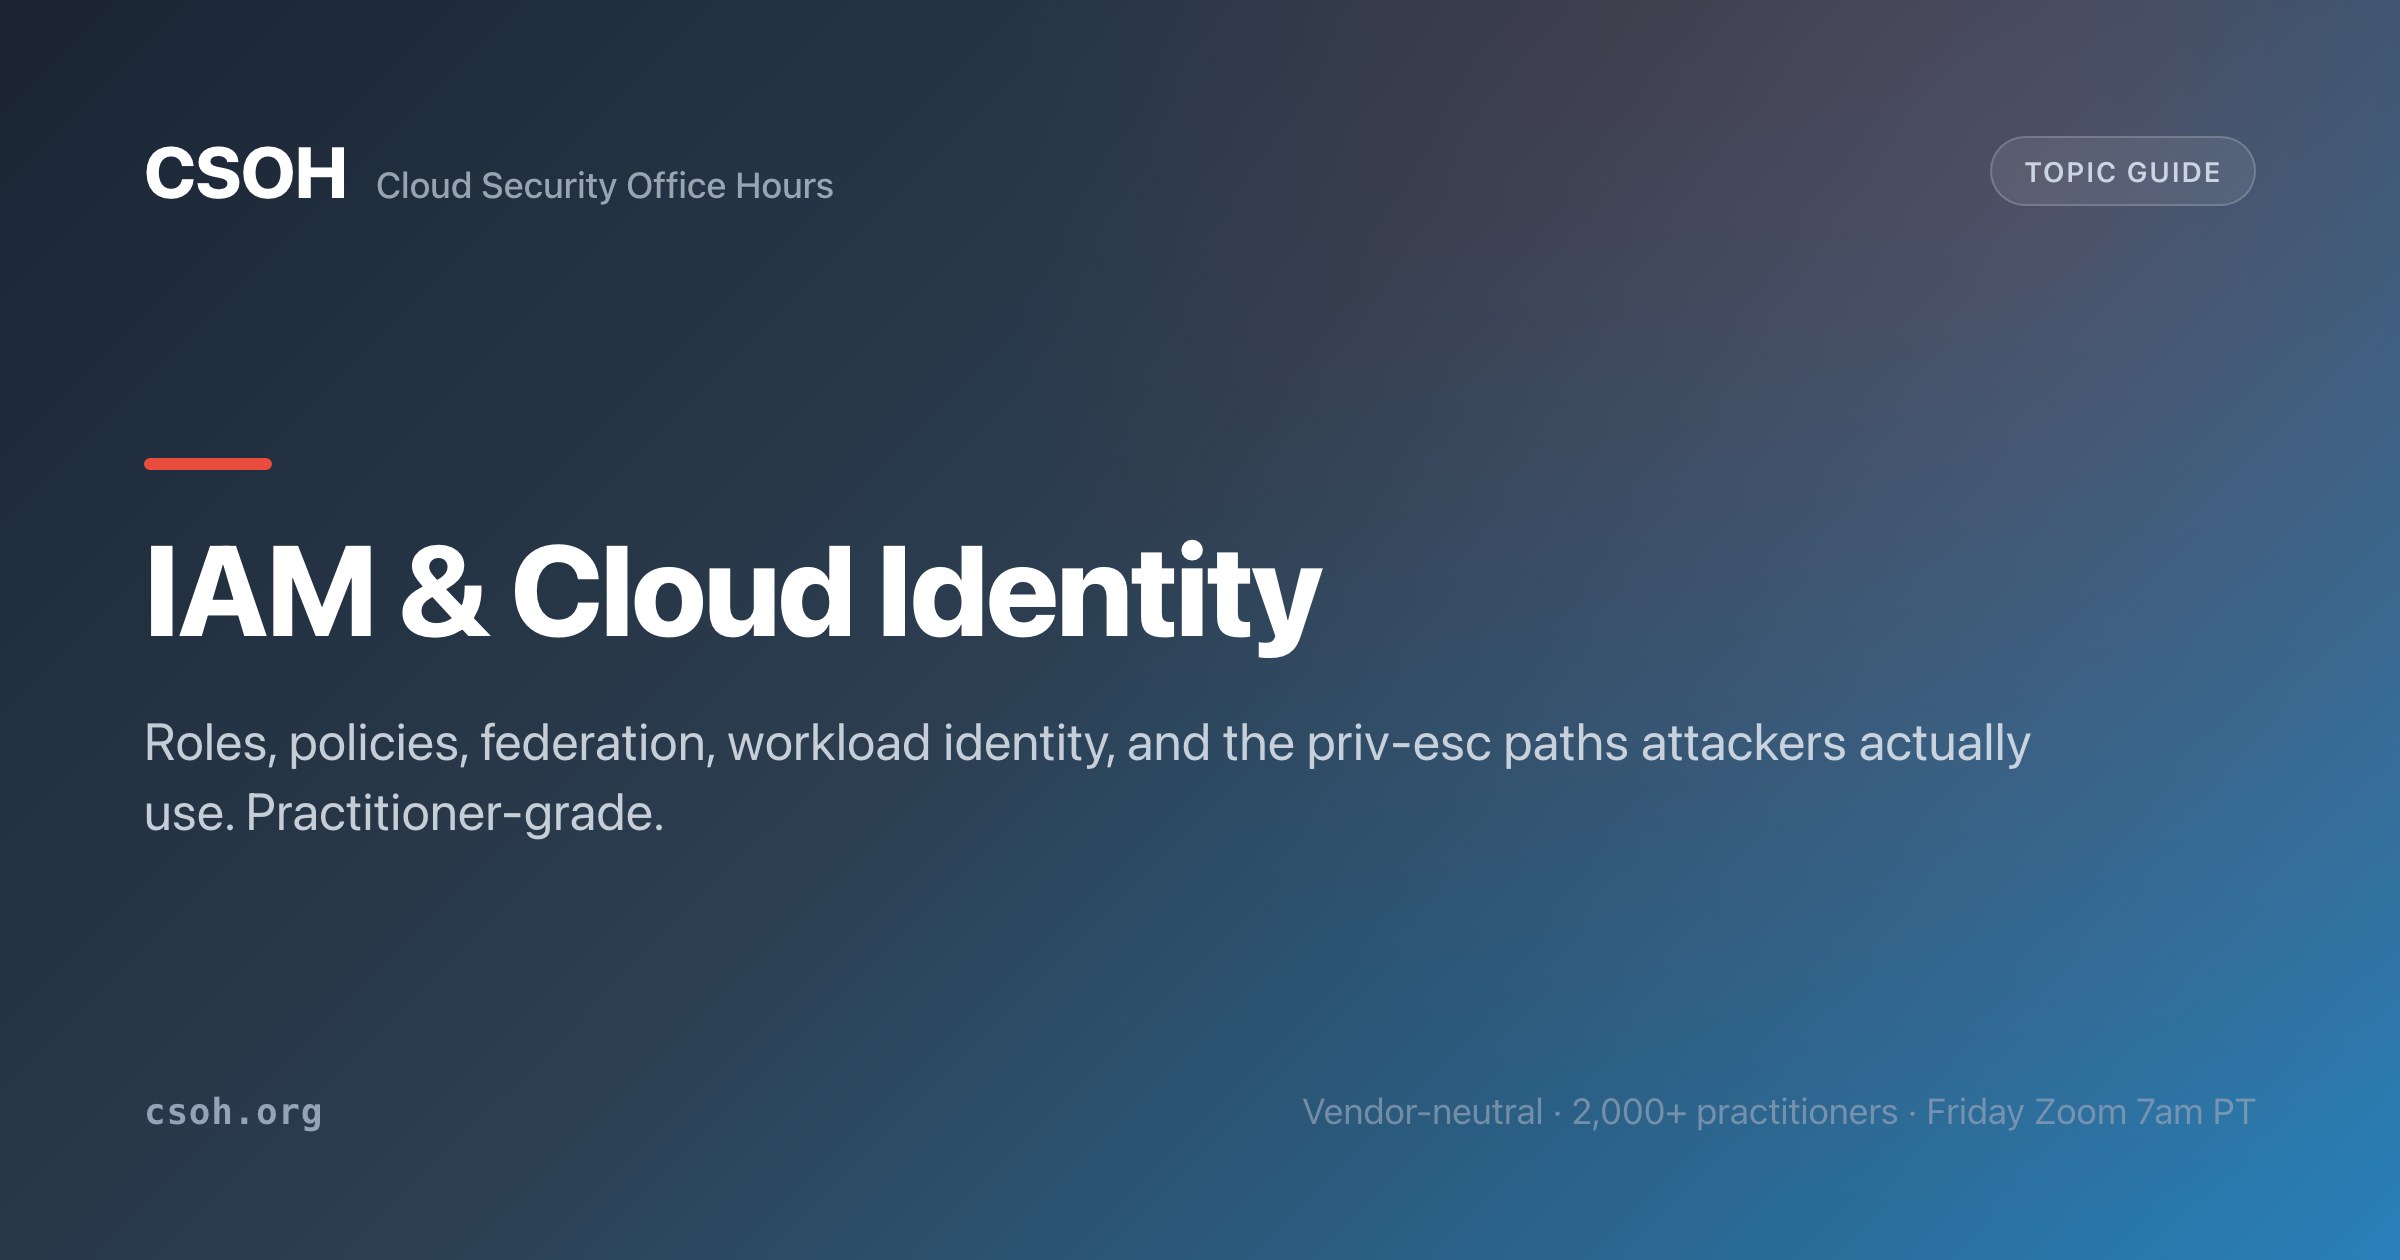Click the CSOH logo wordmark
This screenshot has height=1260, width=2400.
click(x=246, y=174)
